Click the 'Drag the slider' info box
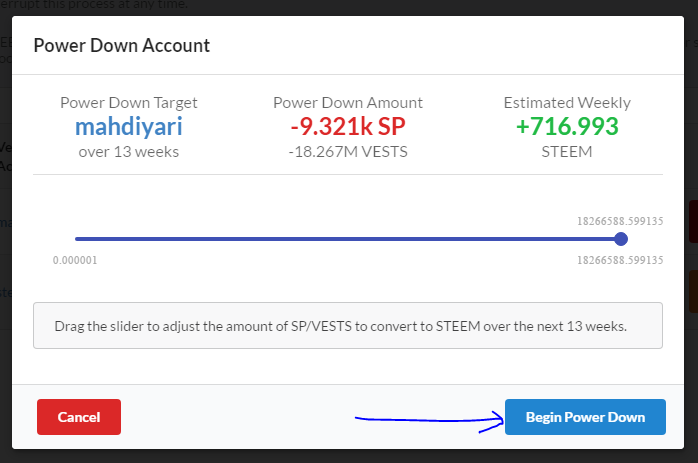This screenshot has width=698, height=463. [x=347, y=326]
